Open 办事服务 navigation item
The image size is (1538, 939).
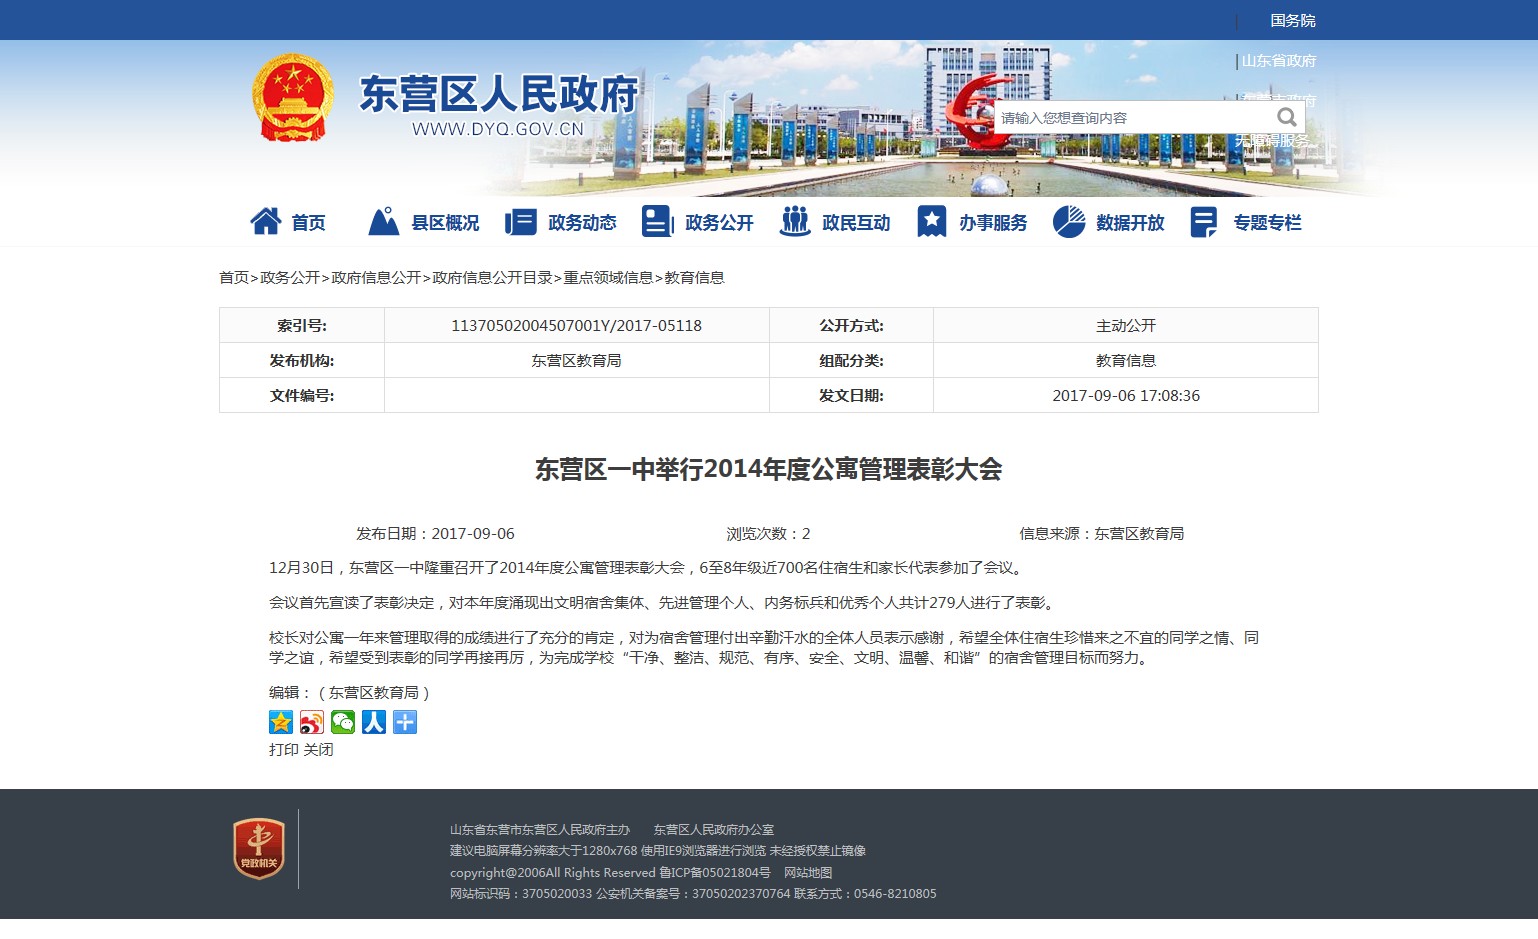coord(972,222)
